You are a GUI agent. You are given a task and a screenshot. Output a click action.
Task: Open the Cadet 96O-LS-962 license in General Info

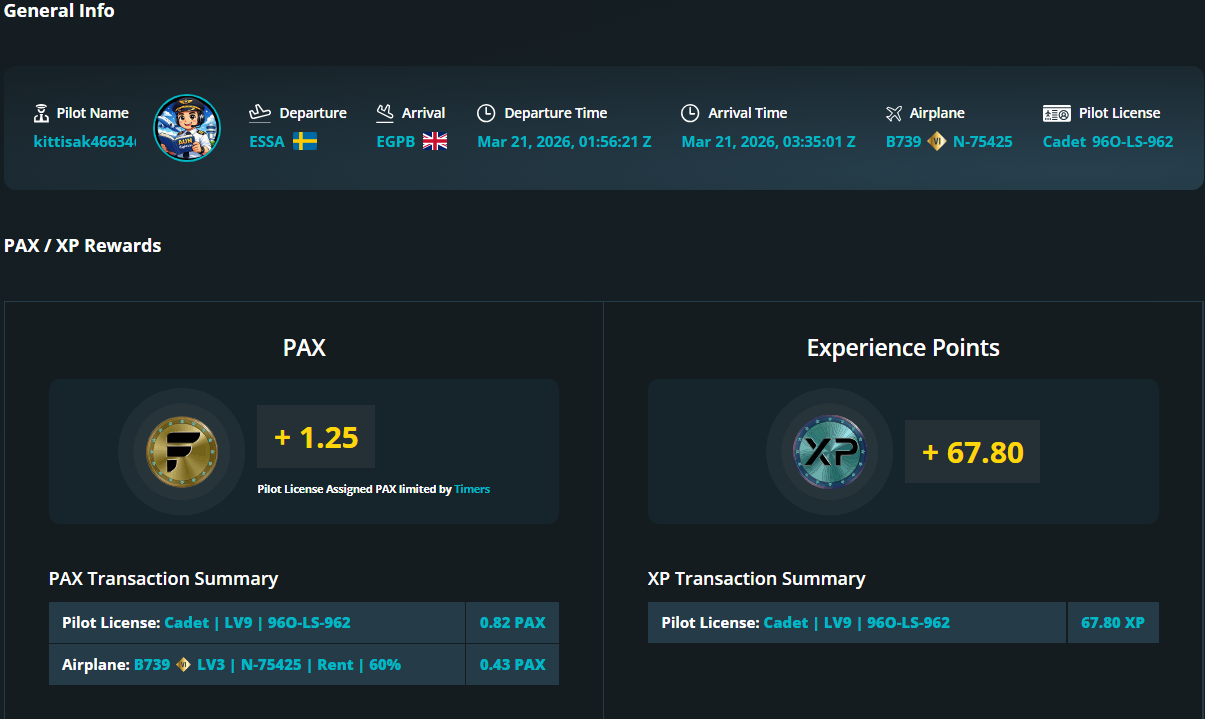(x=1107, y=141)
